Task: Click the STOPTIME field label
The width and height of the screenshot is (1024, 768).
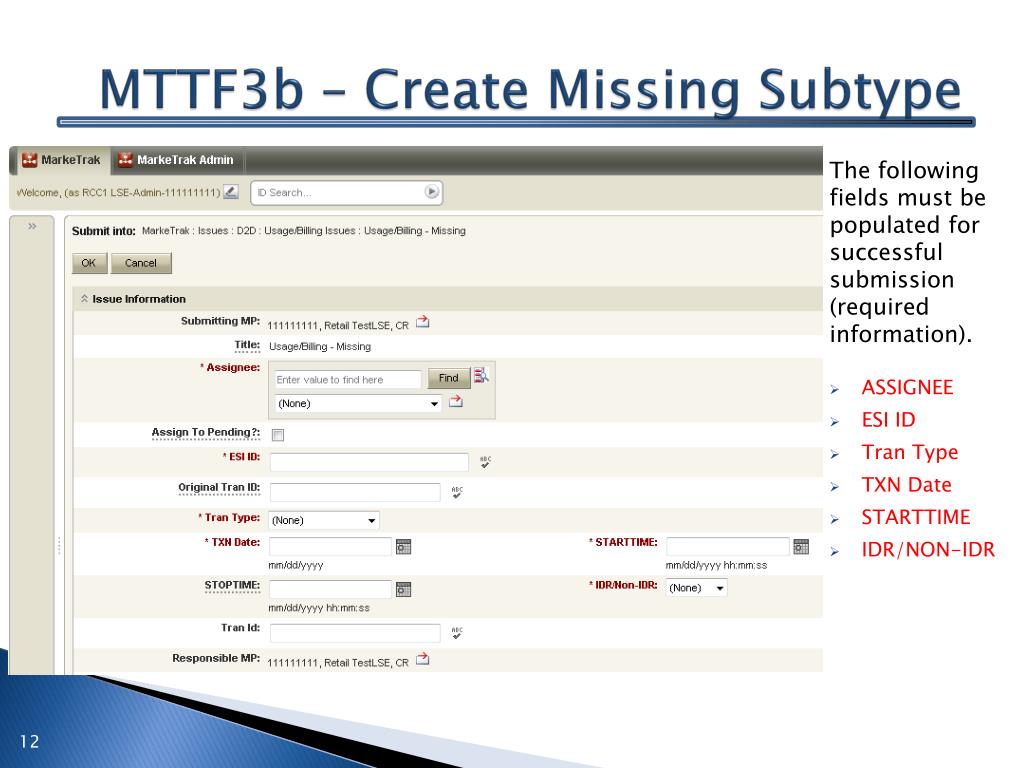Action: pyautogui.click(x=232, y=585)
